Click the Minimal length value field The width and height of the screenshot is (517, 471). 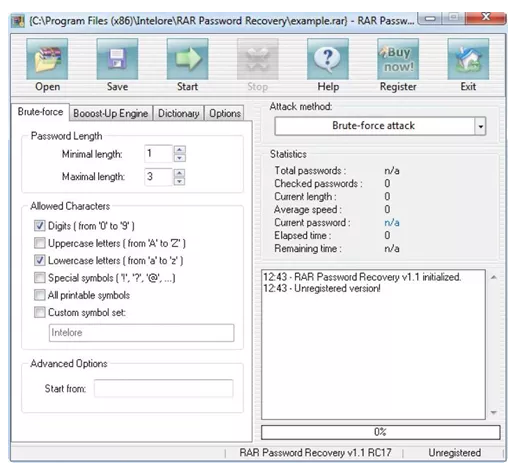(158, 154)
